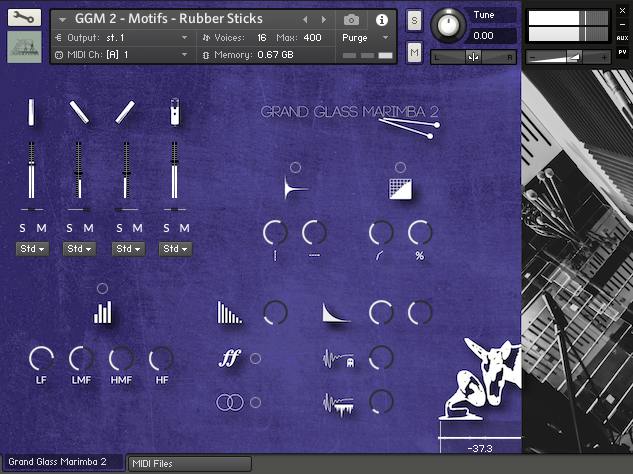
Task: Click the waveform with icicles icon
Action: pos(338,405)
